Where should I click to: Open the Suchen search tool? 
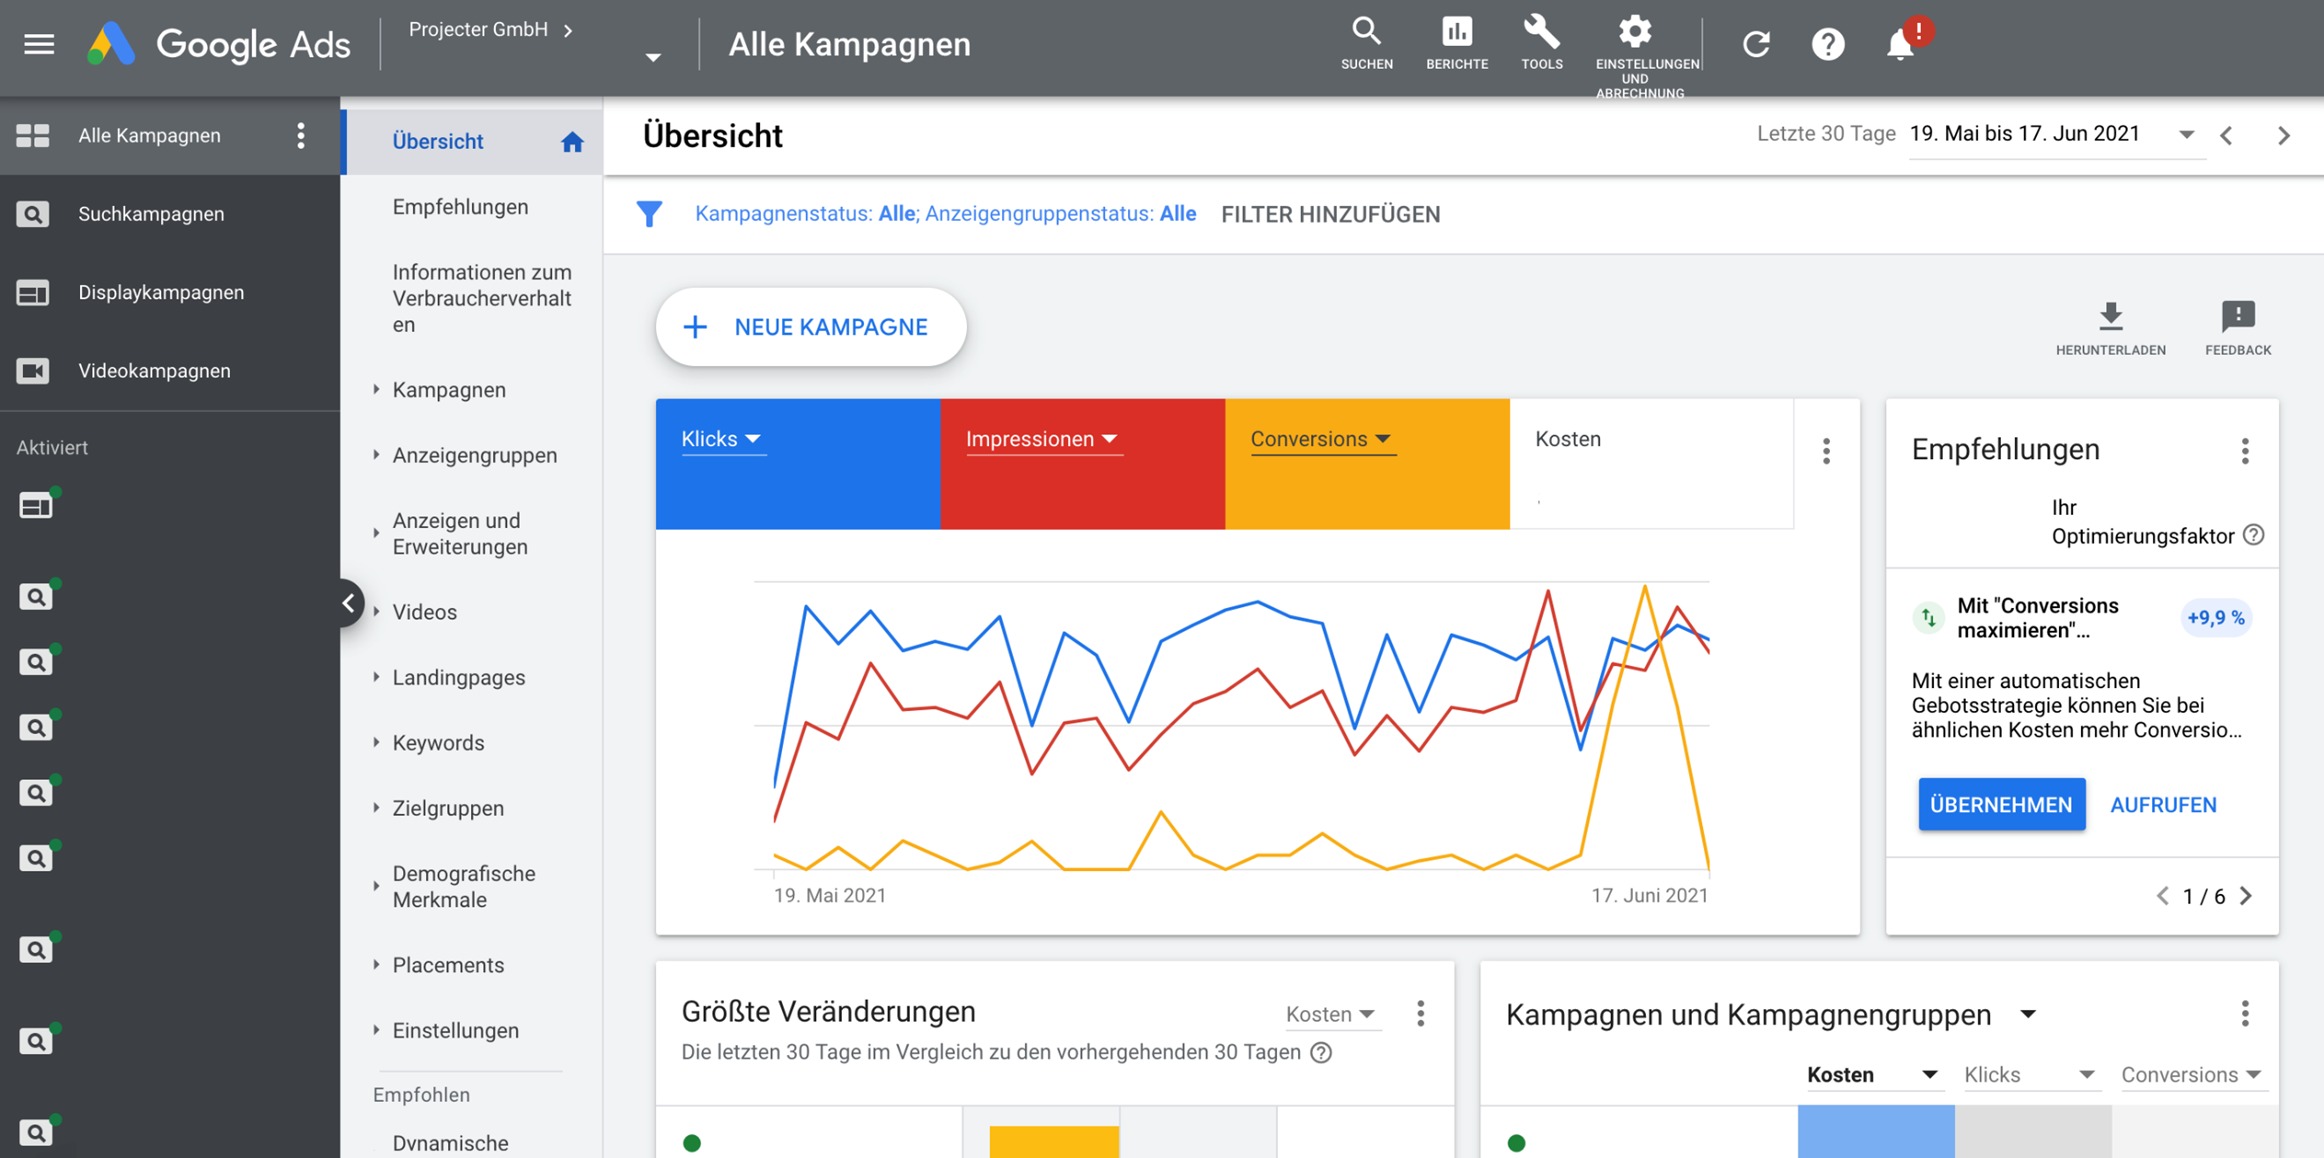[1366, 44]
